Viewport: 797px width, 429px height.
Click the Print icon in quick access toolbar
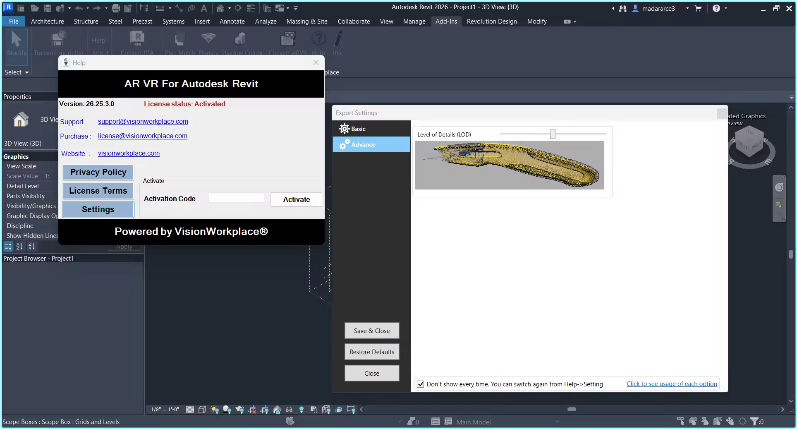coord(116,8)
